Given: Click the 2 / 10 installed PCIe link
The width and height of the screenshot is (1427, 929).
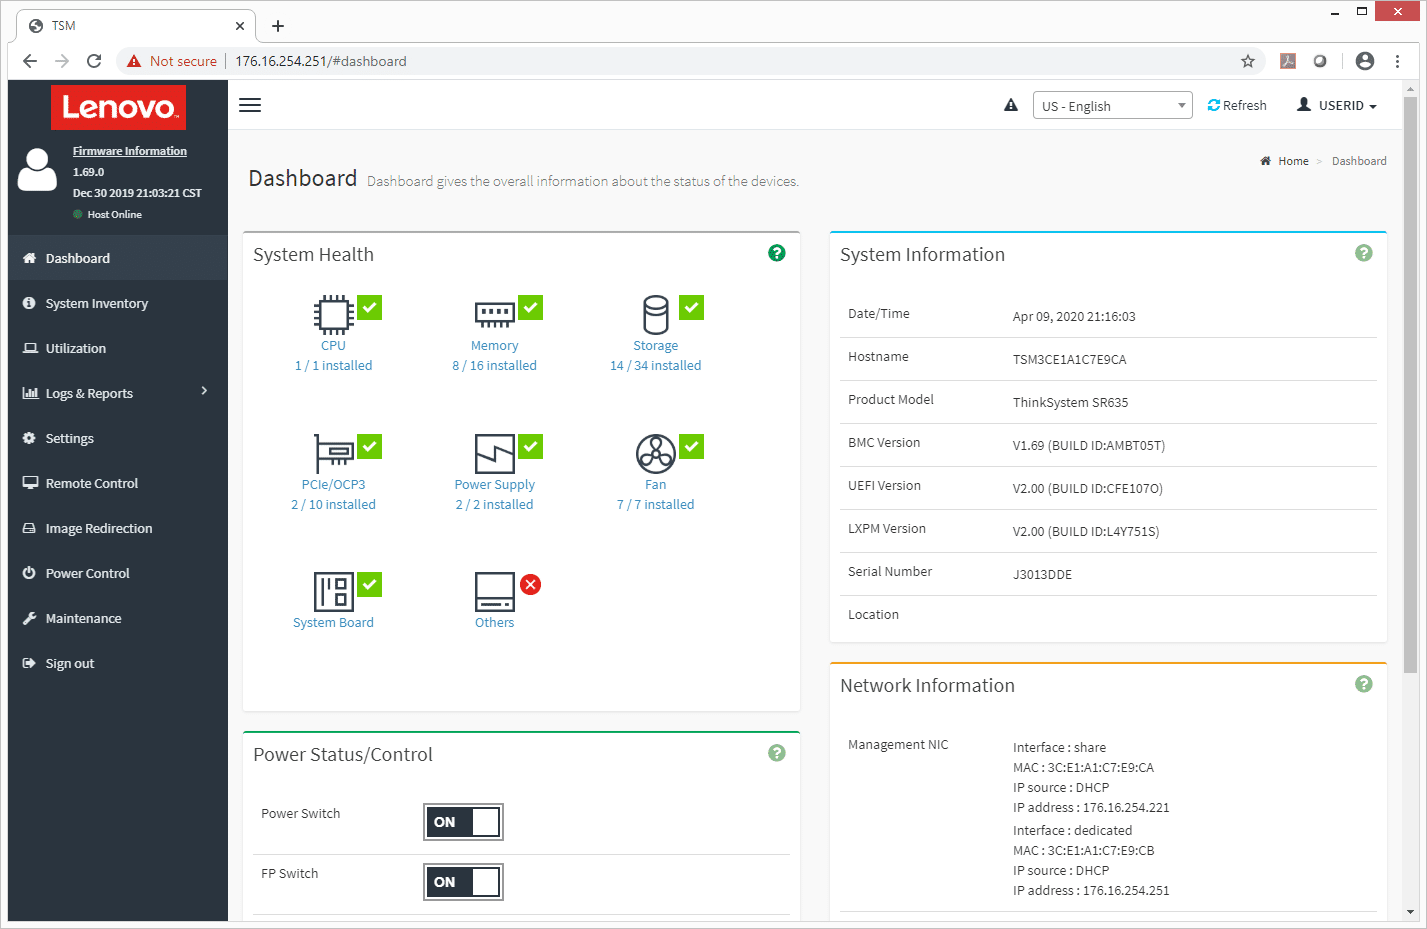Looking at the screenshot, I should 333,505.
